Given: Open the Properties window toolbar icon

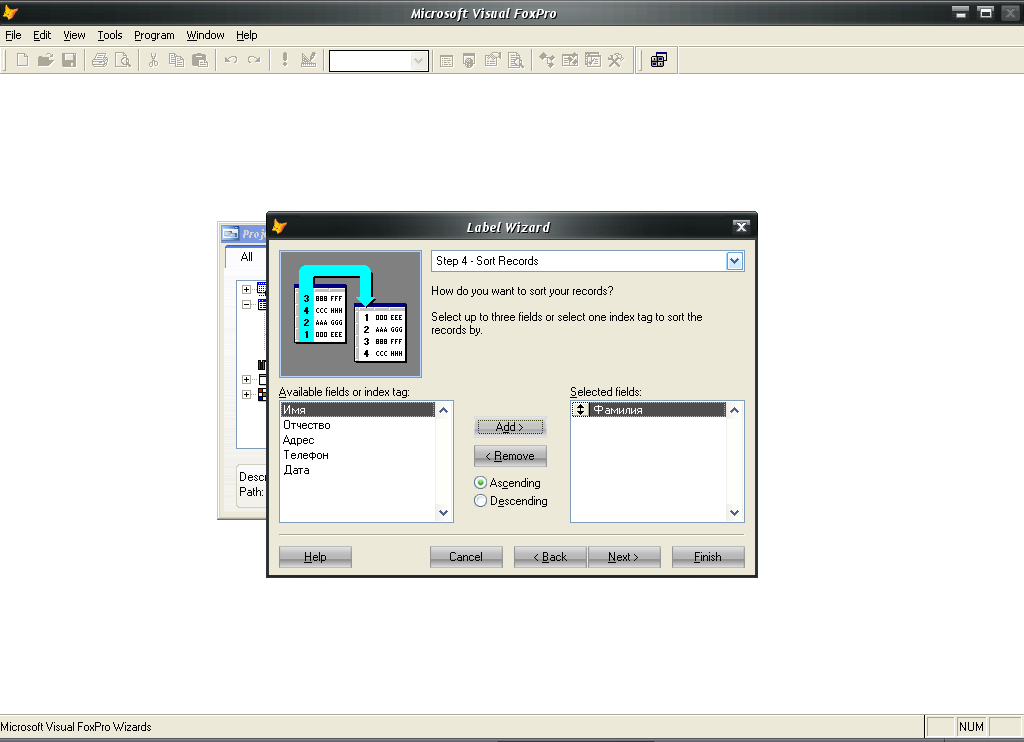Looking at the screenshot, I should tap(492, 61).
